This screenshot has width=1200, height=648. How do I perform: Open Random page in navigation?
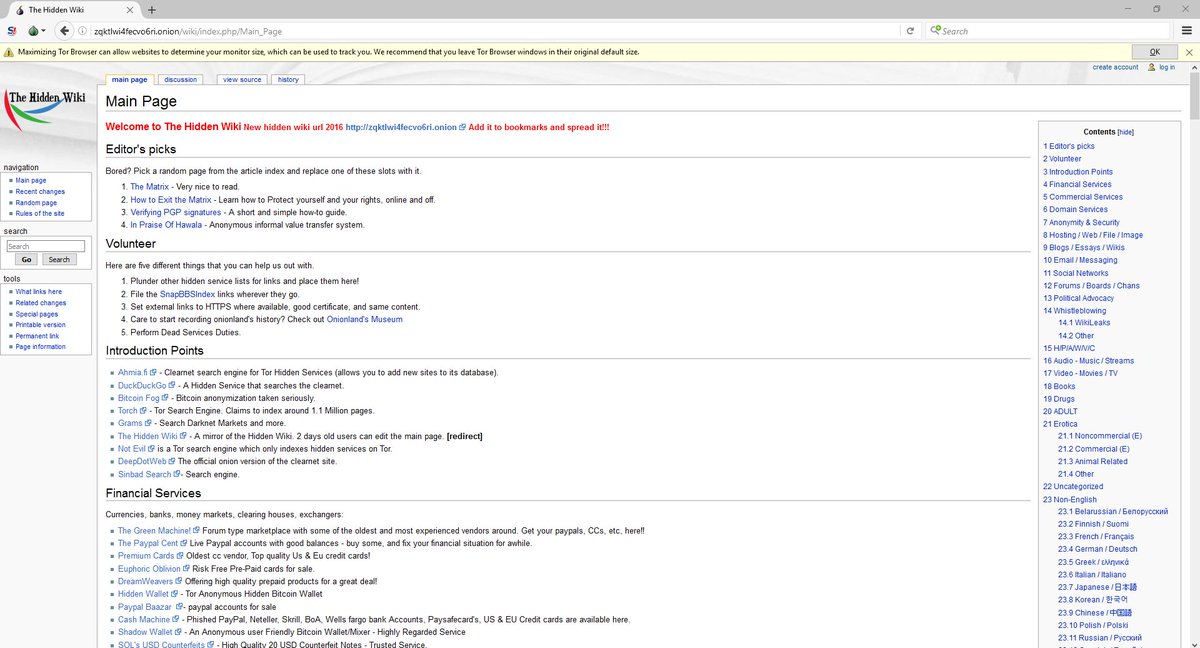click(36, 202)
